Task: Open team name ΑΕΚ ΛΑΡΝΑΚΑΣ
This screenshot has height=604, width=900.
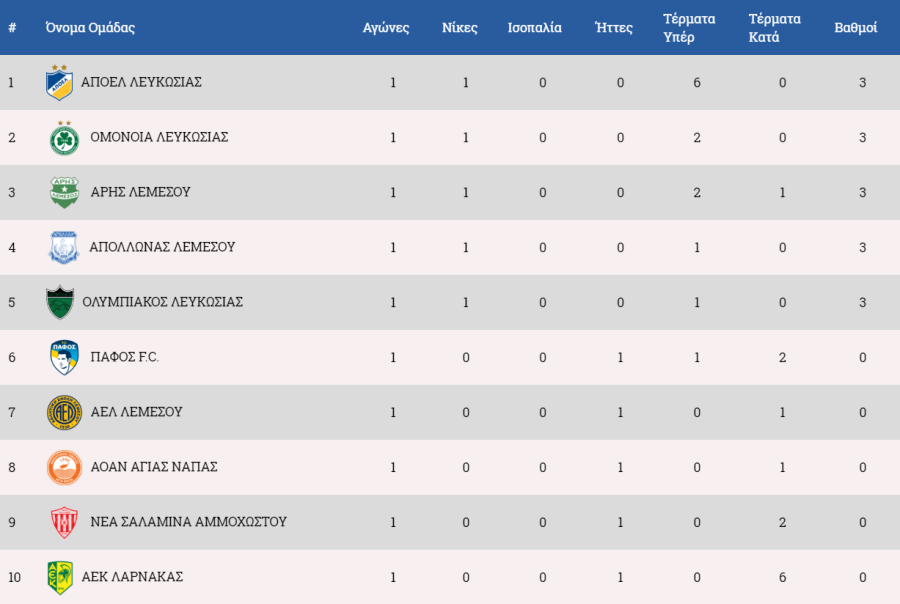Action: coord(132,577)
